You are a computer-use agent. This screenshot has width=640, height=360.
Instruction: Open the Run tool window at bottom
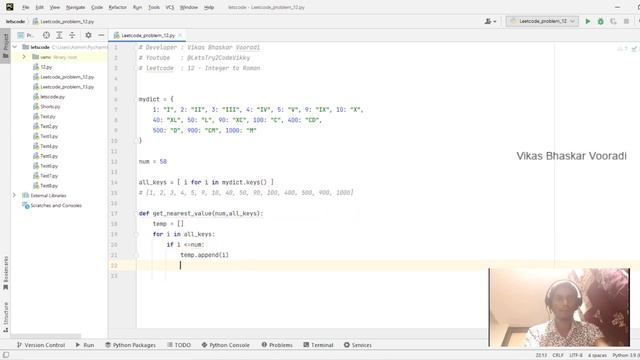(x=85, y=345)
